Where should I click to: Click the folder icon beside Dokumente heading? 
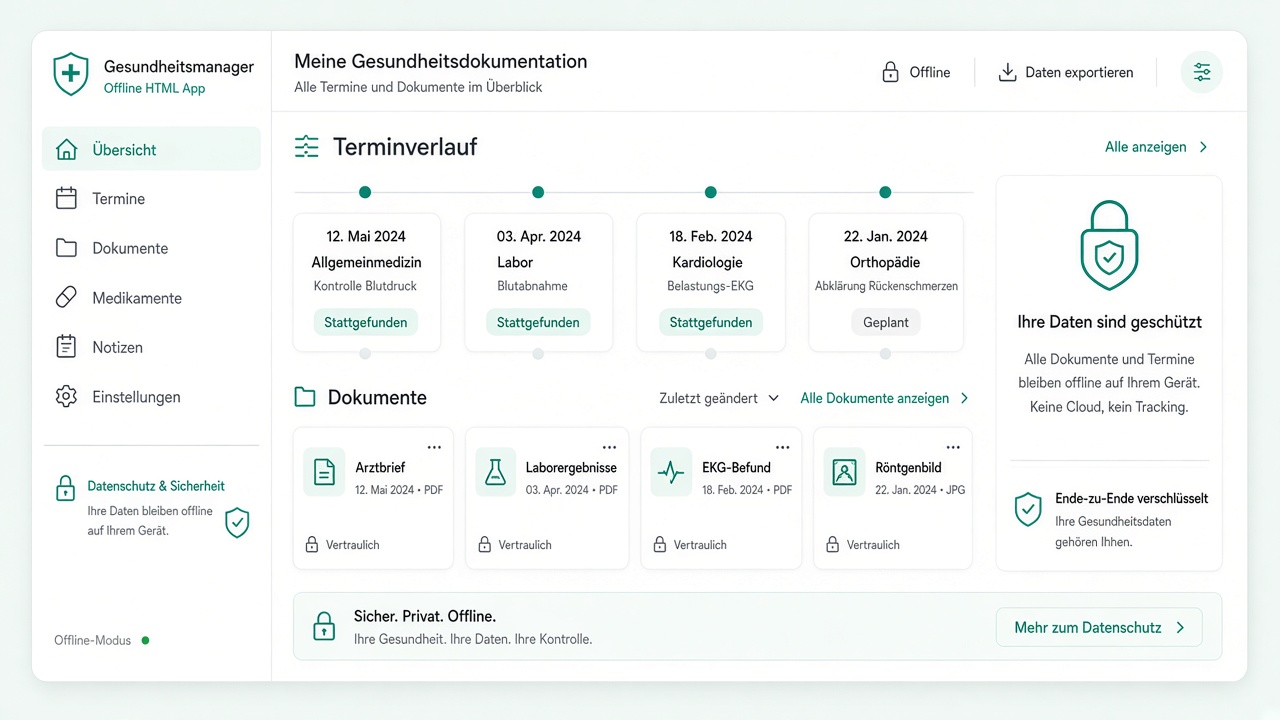click(x=305, y=397)
